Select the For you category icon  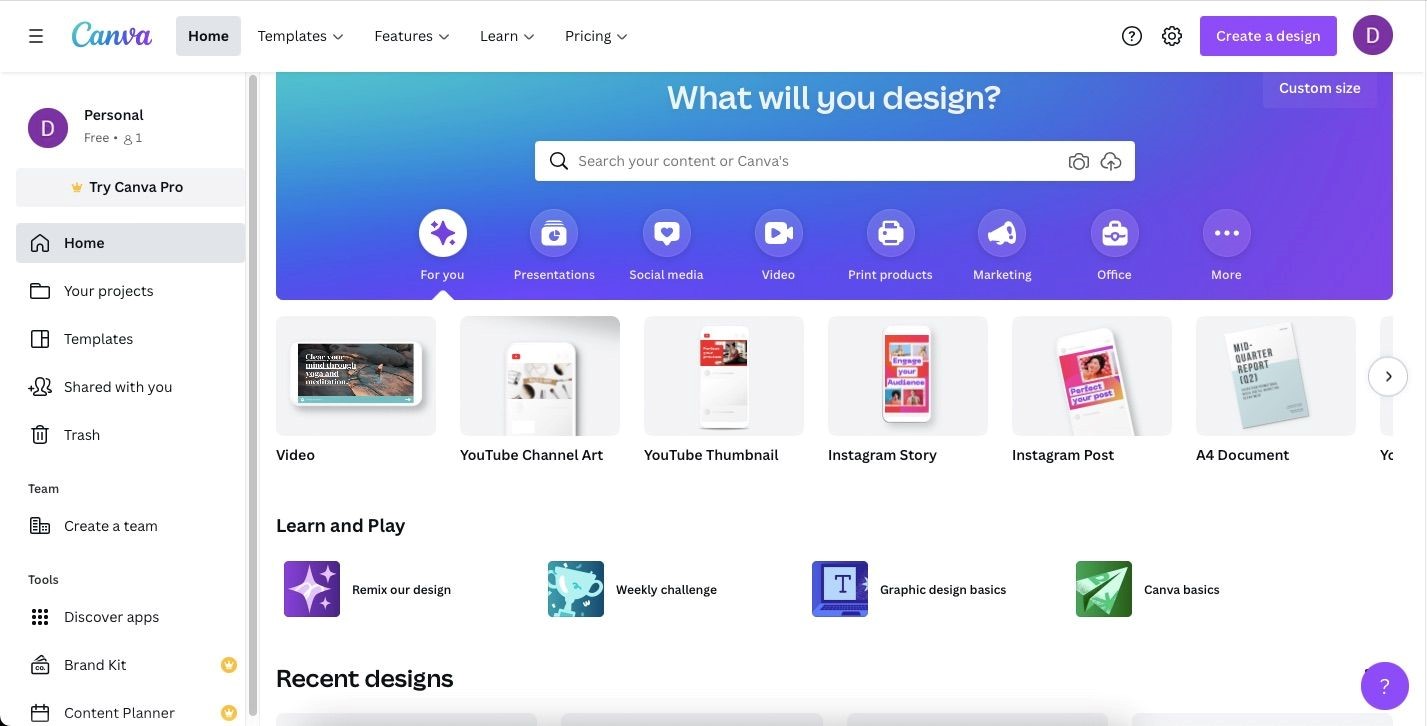pyautogui.click(x=443, y=233)
